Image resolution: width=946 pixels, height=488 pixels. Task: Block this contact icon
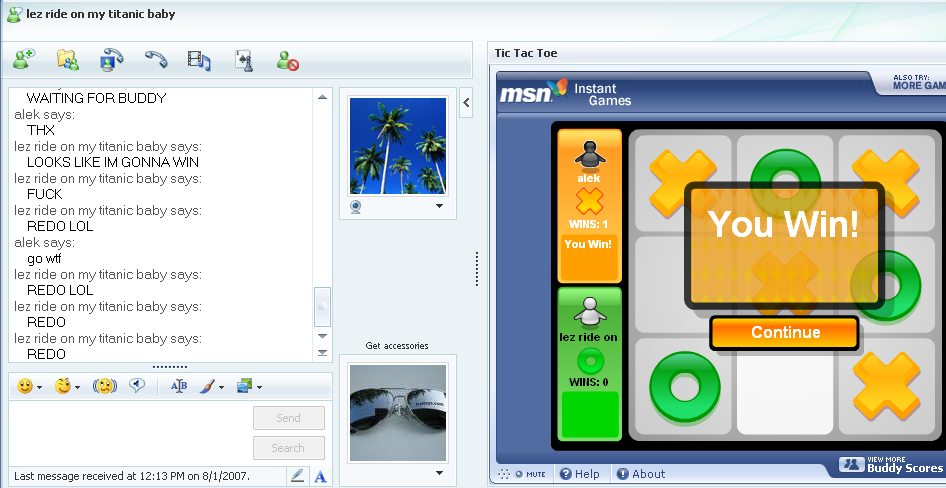(x=288, y=60)
